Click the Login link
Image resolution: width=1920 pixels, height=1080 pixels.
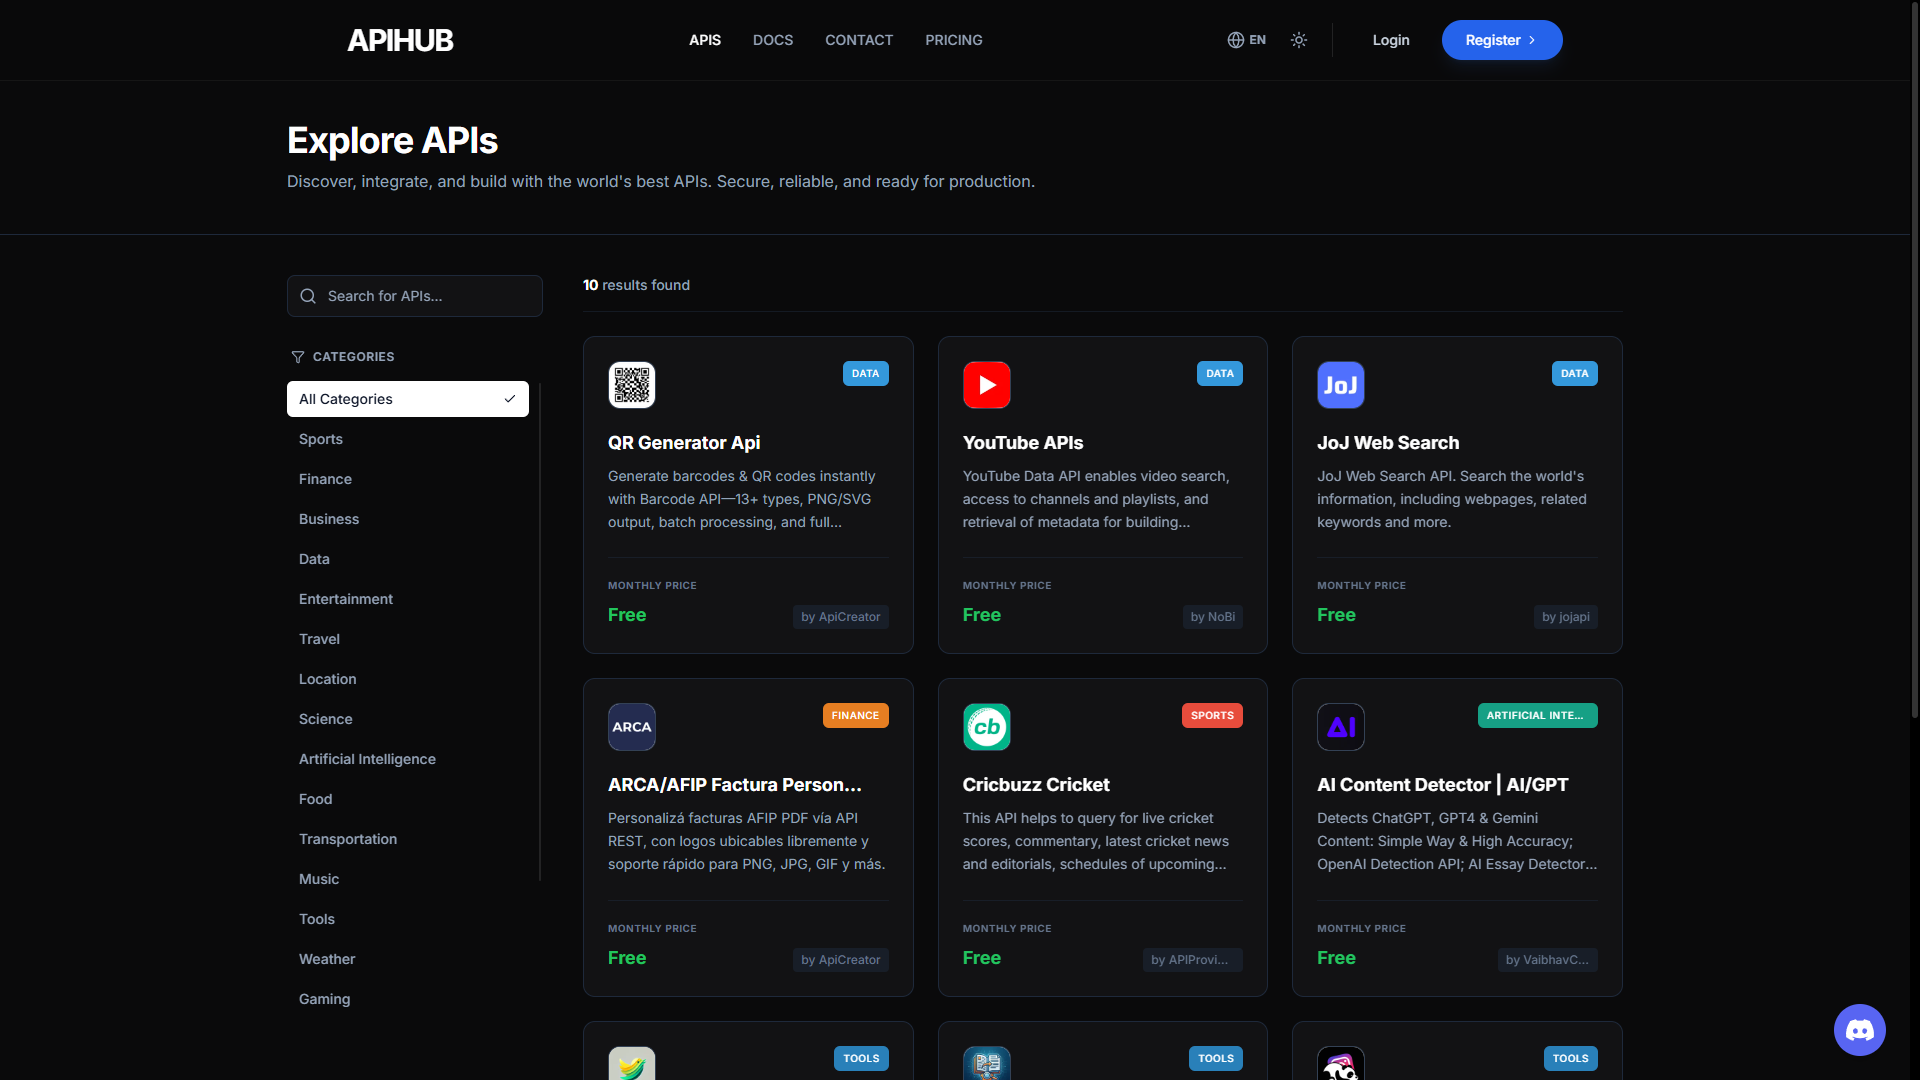[1390, 40]
